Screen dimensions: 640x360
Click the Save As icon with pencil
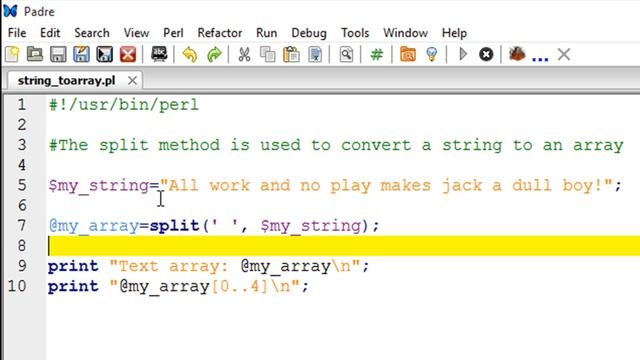coord(81,54)
